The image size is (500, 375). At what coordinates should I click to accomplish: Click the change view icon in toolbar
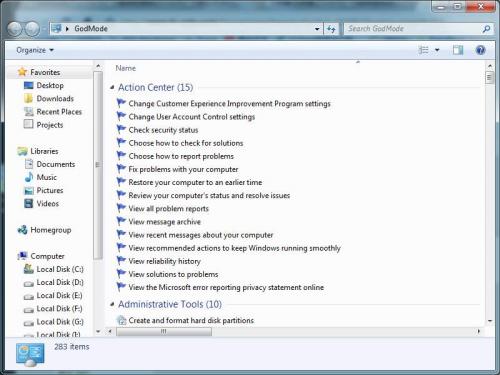click(x=423, y=50)
